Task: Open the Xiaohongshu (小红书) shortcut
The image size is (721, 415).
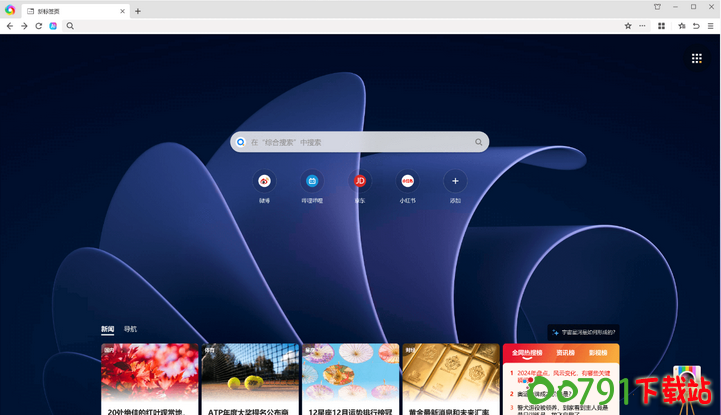Action: pos(408,181)
